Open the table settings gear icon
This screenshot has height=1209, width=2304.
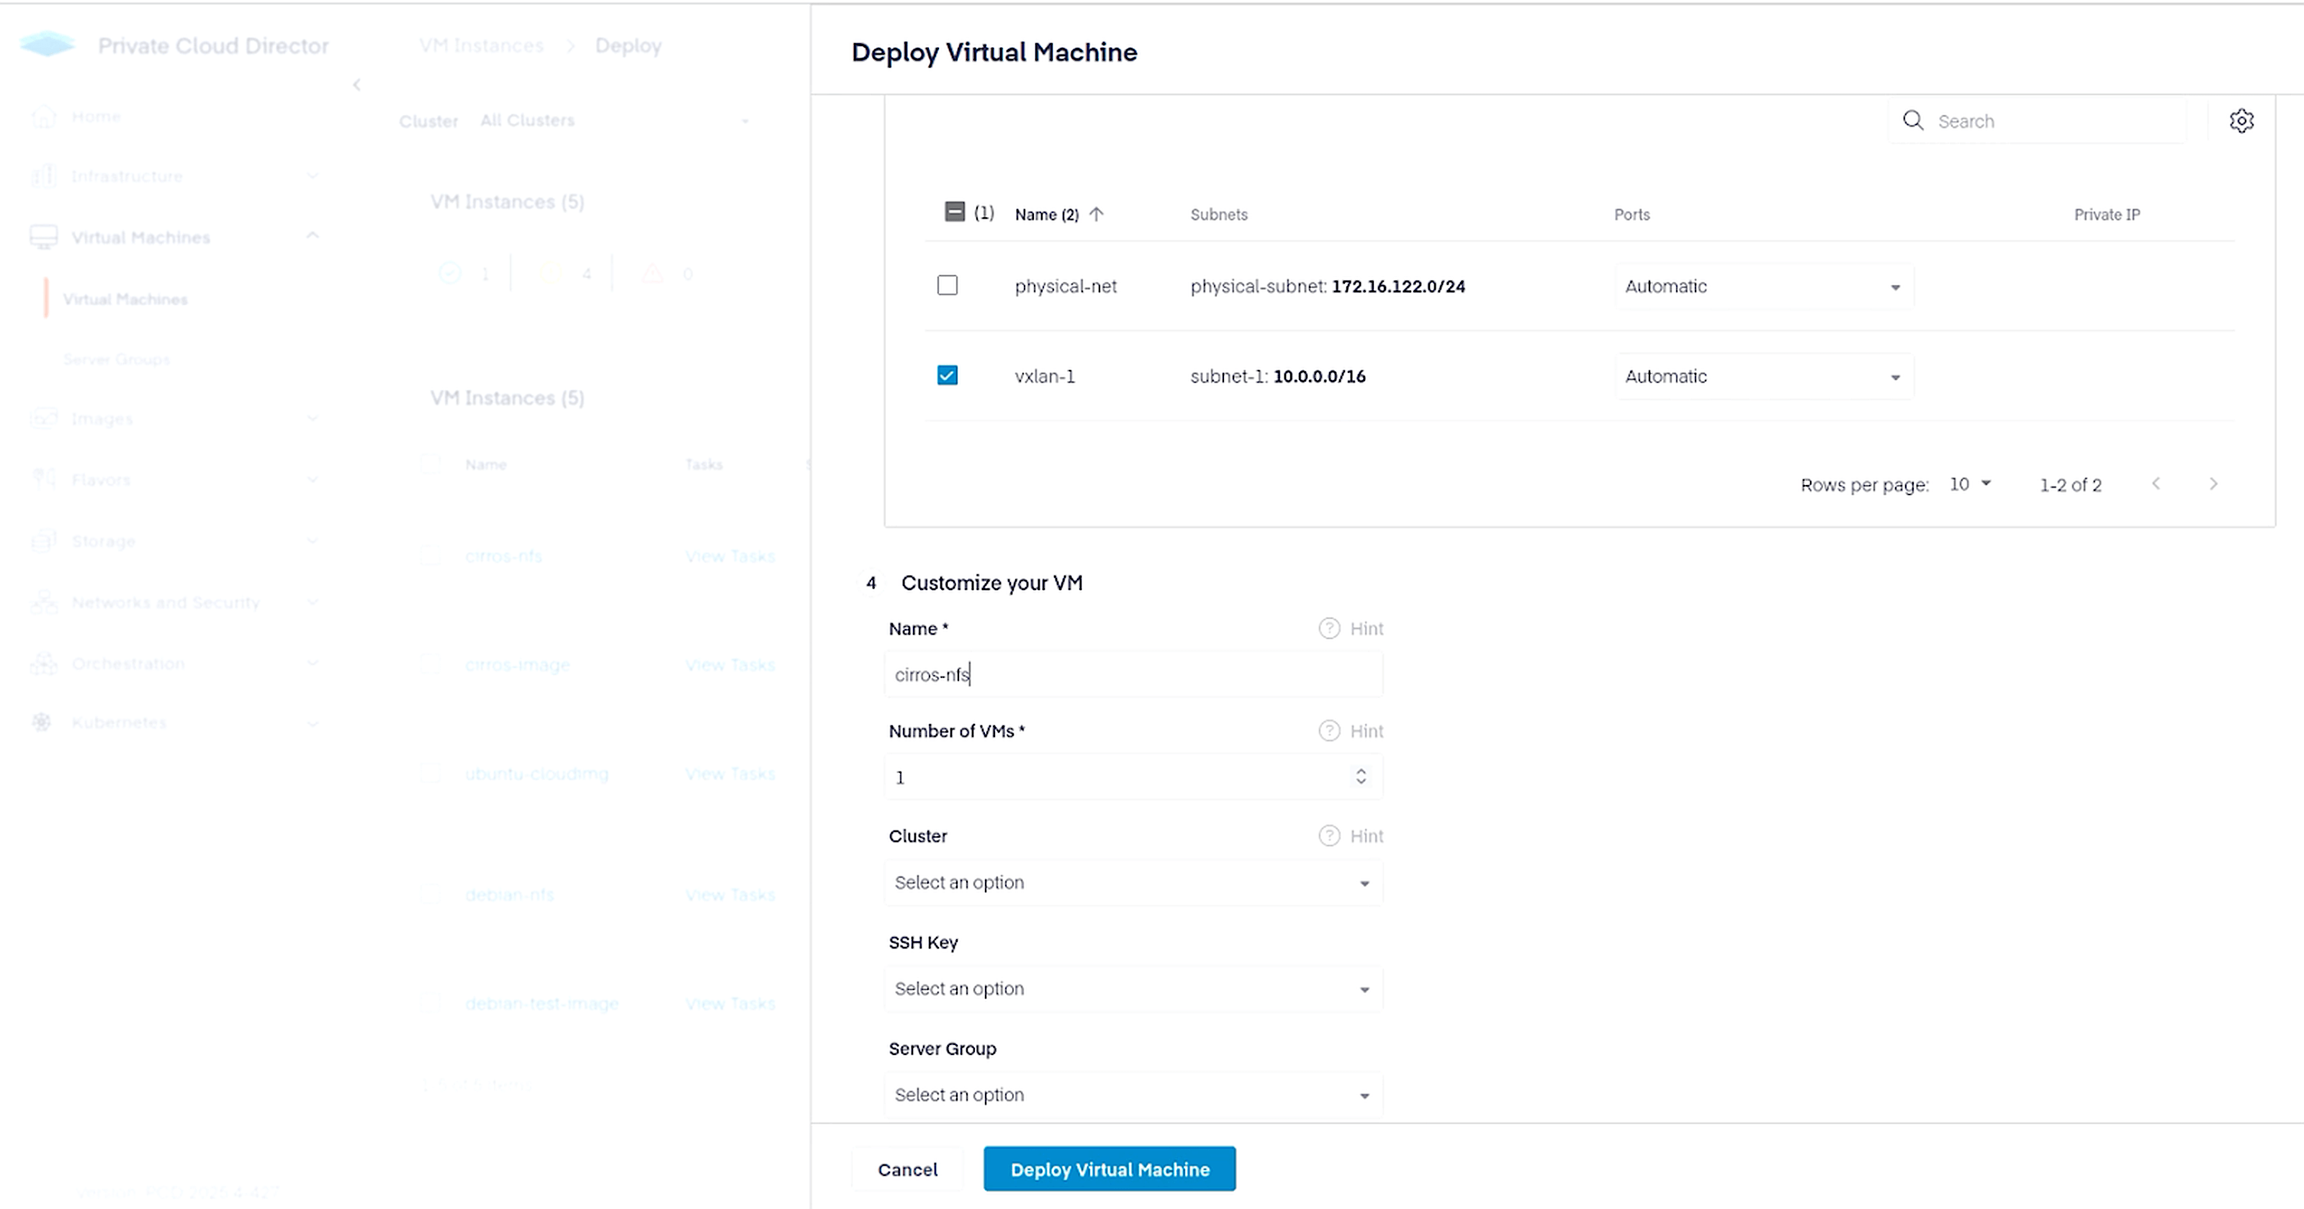coord(2241,121)
